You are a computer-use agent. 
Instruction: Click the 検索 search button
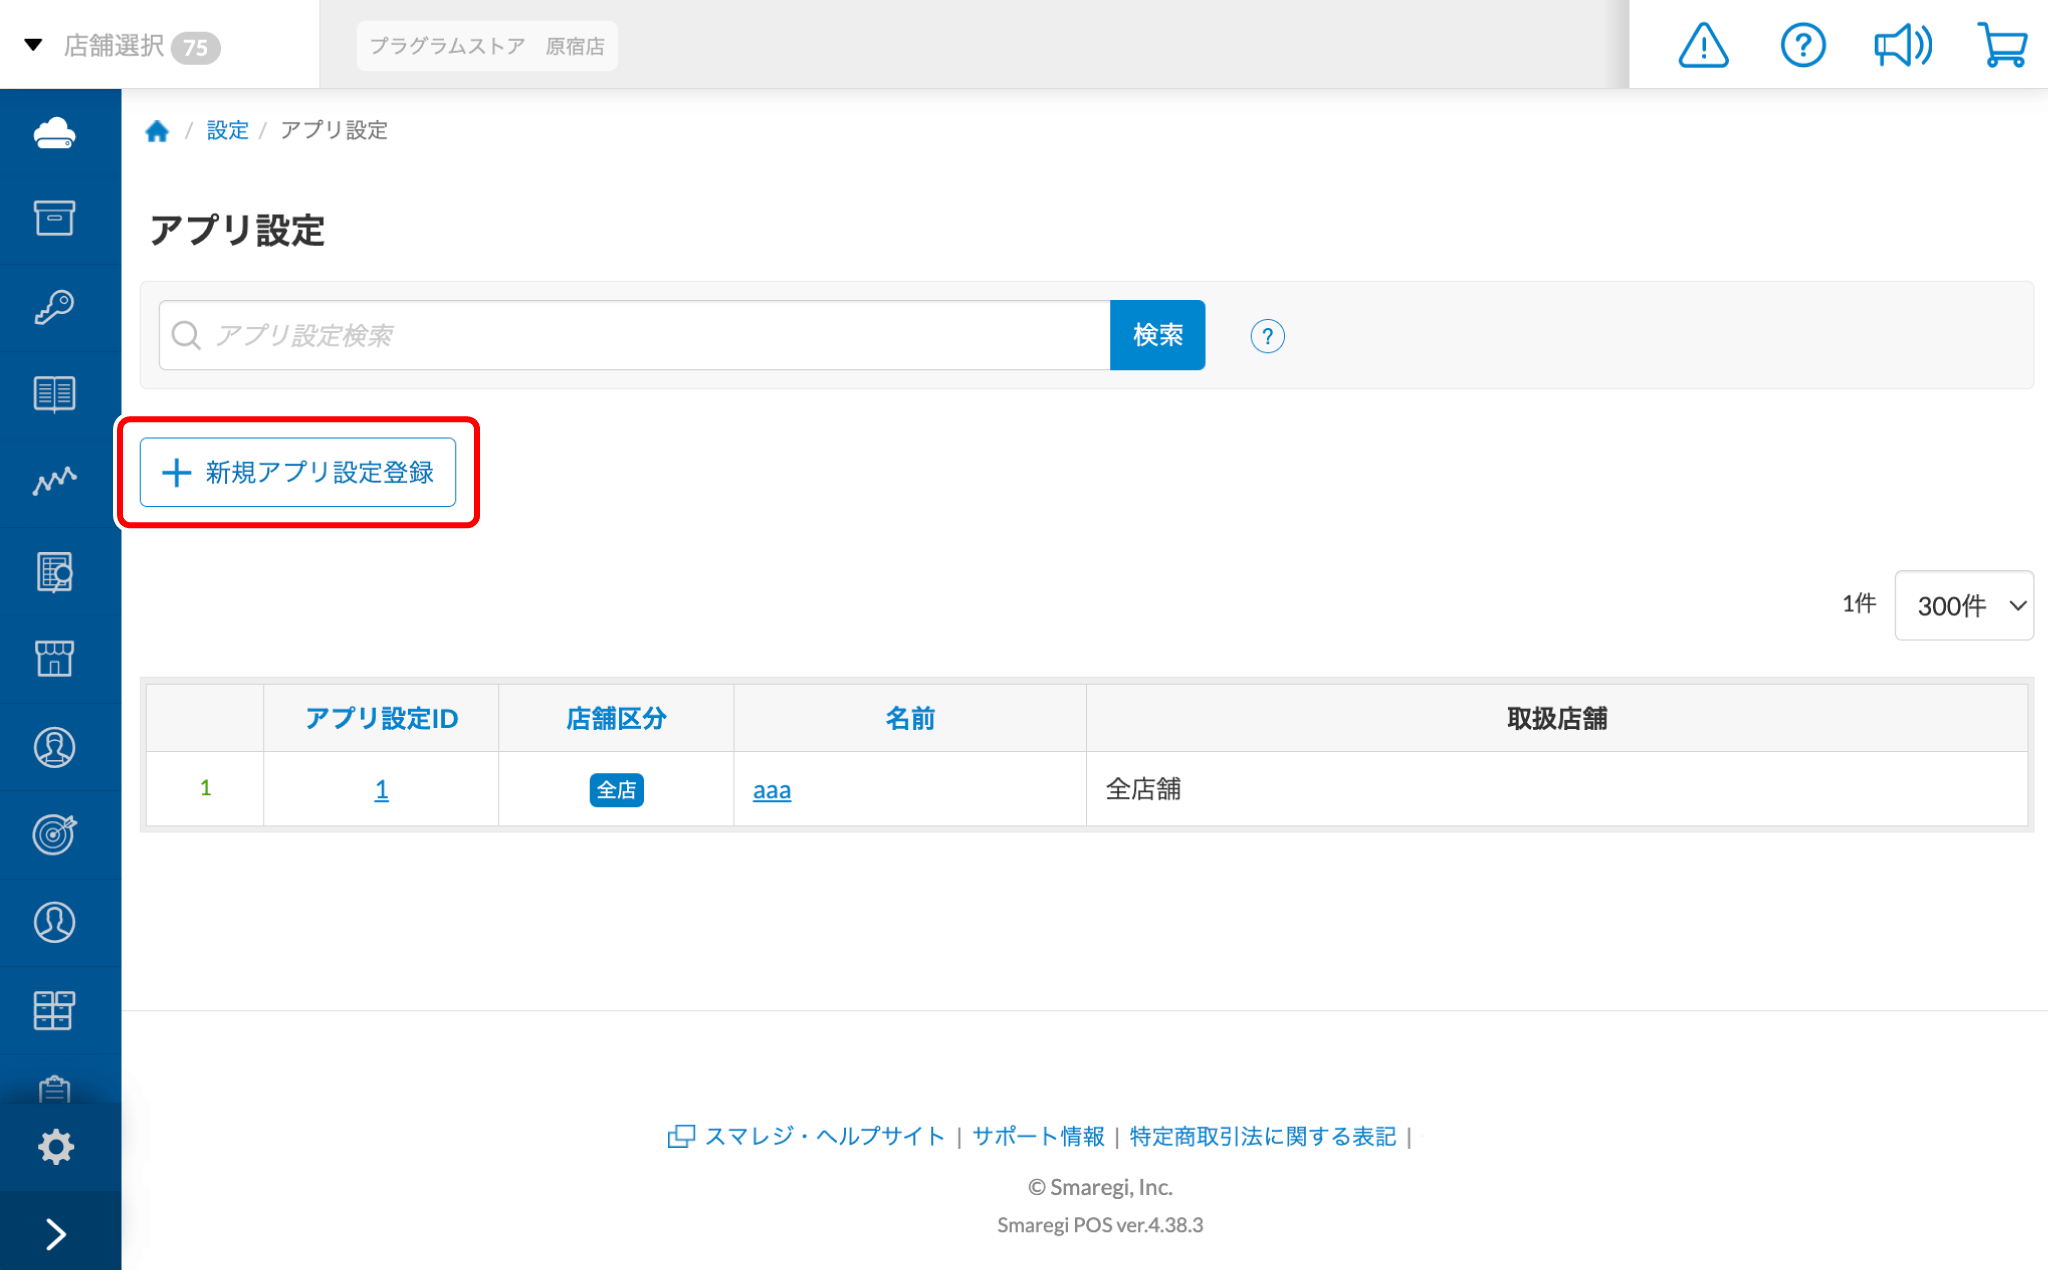click(1157, 335)
